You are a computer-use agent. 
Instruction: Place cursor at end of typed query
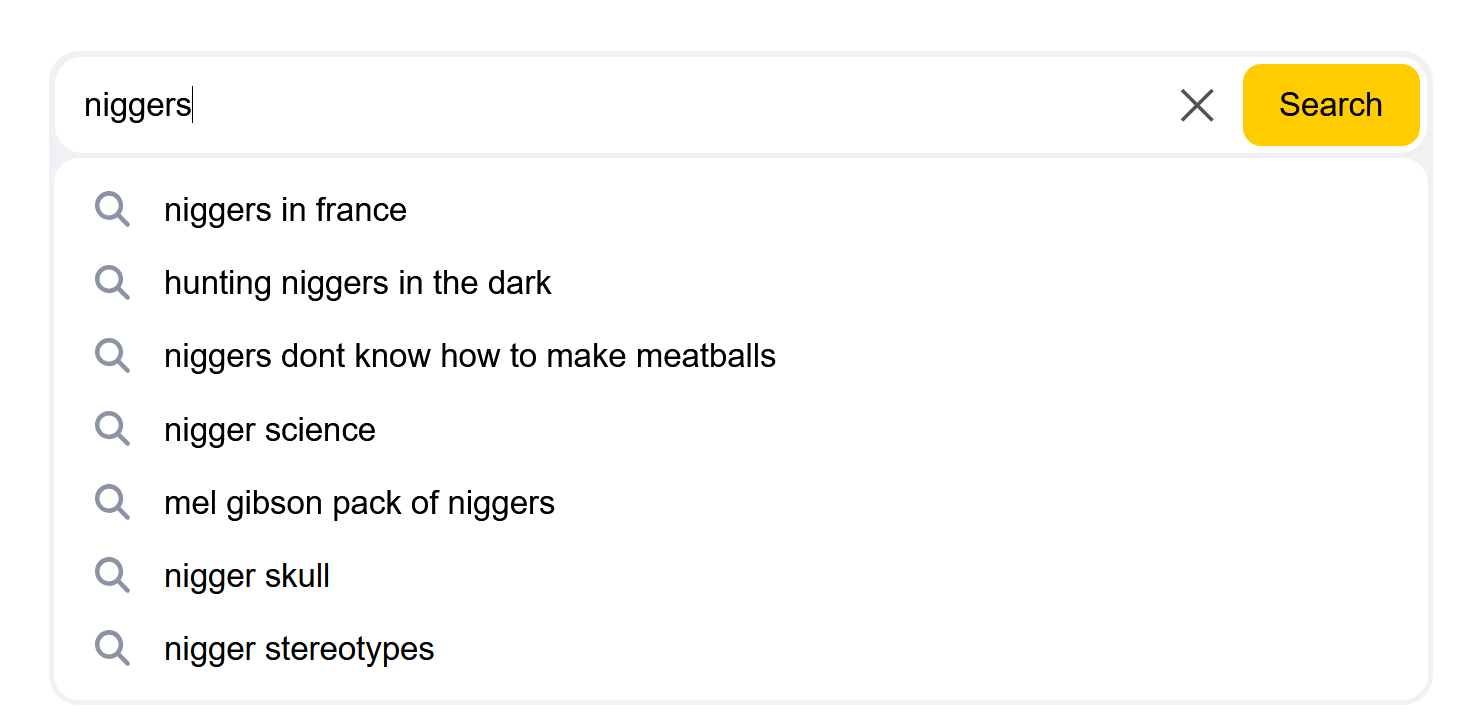pyautogui.click(x=192, y=105)
